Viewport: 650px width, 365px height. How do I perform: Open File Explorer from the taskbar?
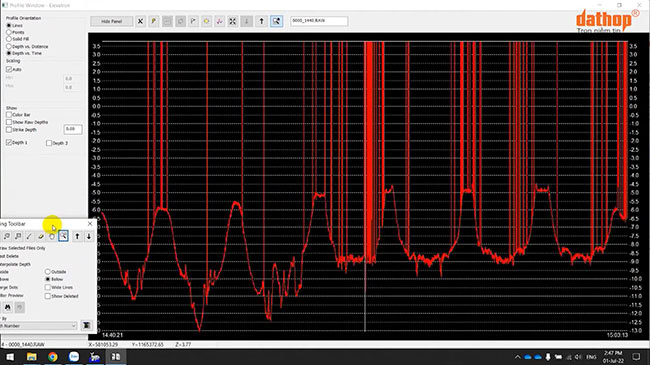(x=32, y=357)
